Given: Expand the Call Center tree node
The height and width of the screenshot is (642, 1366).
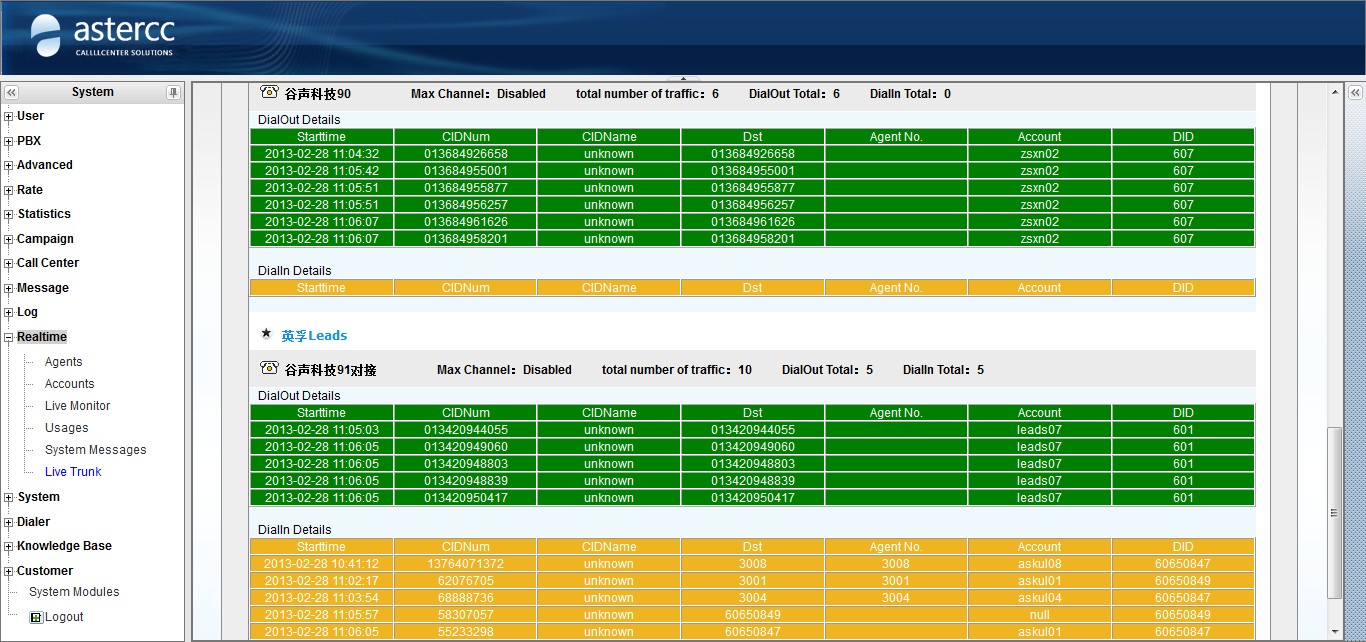Looking at the screenshot, I should tap(9, 264).
